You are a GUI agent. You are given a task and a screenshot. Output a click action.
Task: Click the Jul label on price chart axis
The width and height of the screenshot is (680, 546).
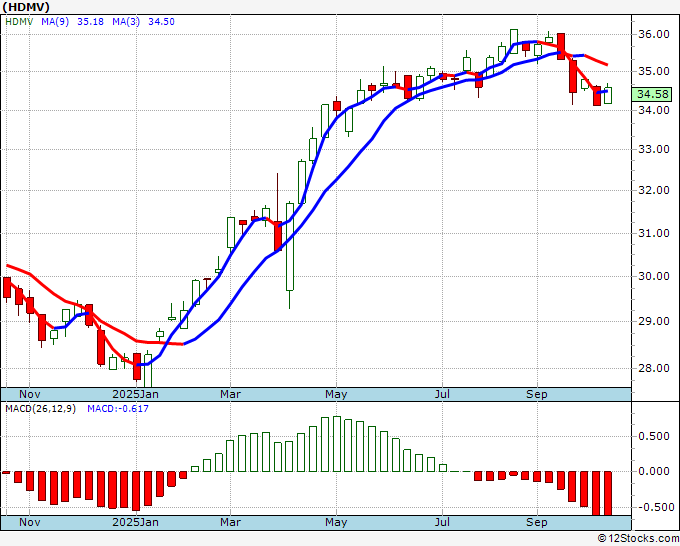pos(442,394)
